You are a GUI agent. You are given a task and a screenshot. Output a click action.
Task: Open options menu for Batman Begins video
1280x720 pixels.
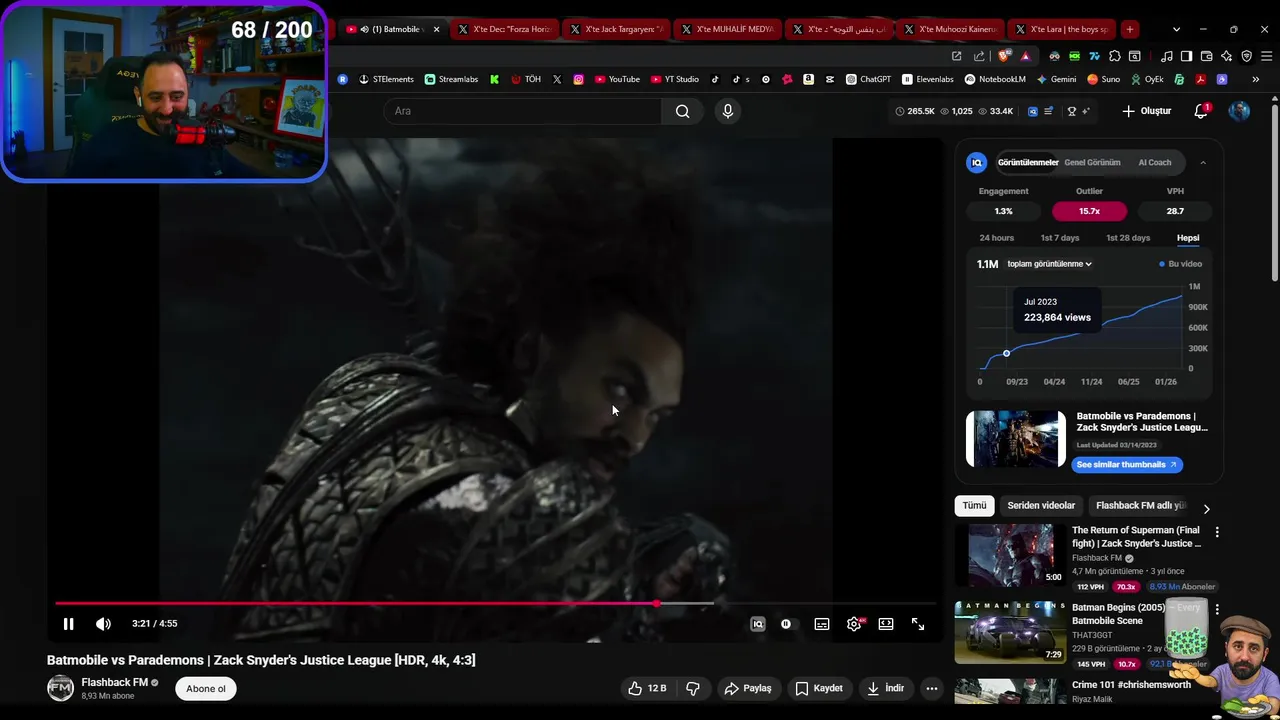click(1217, 608)
